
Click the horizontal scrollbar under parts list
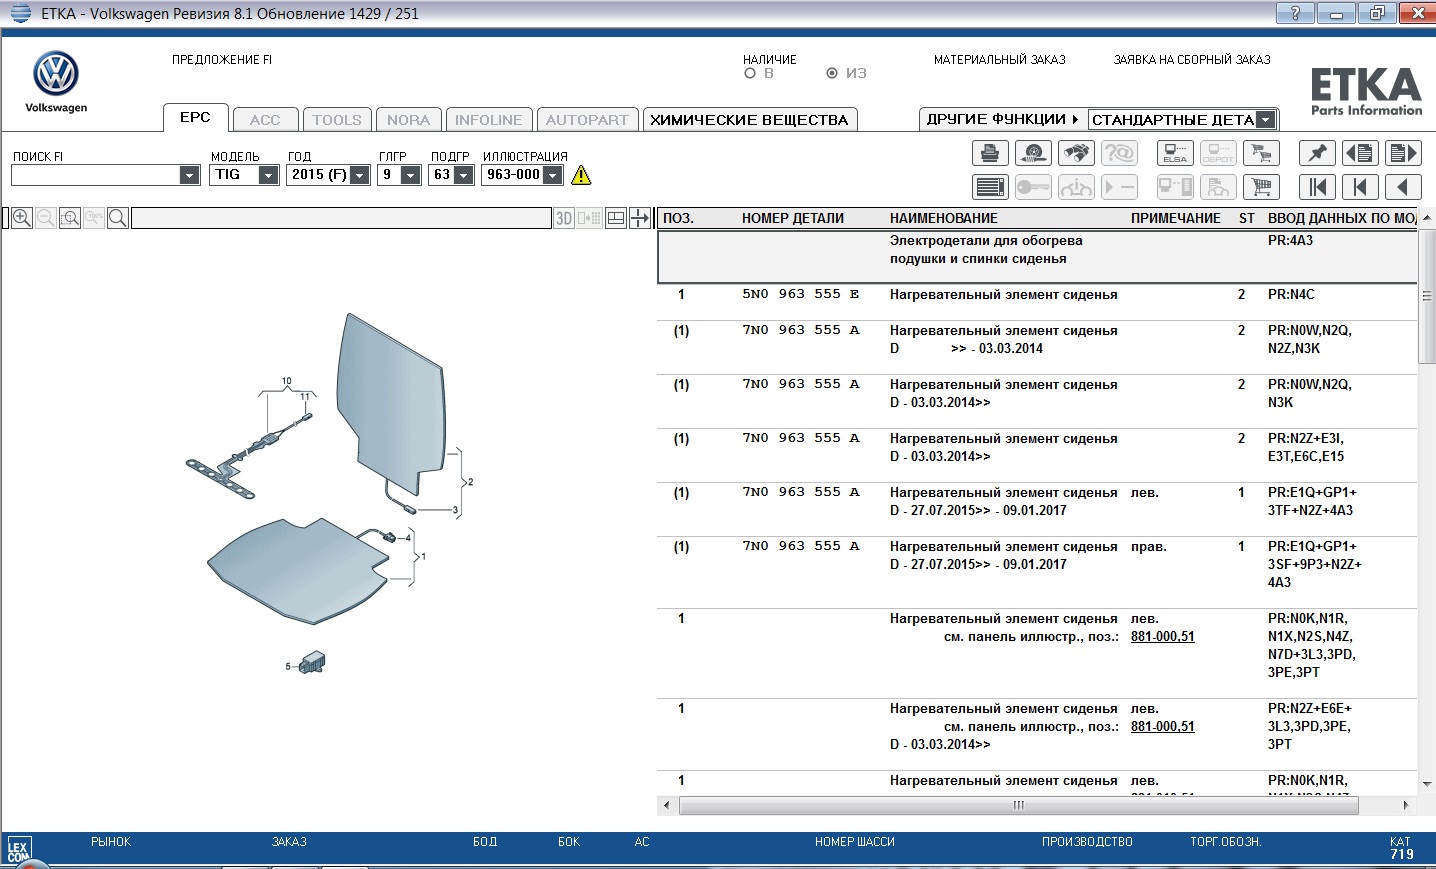pyautogui.click(x=1018, y=805)
